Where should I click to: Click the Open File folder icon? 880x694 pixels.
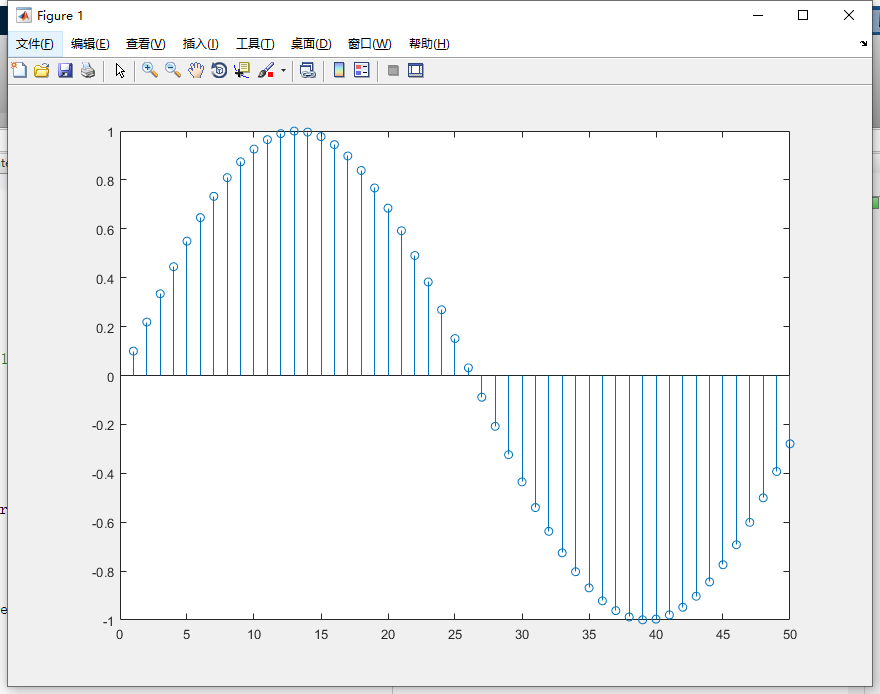click(x=42, y=70)
